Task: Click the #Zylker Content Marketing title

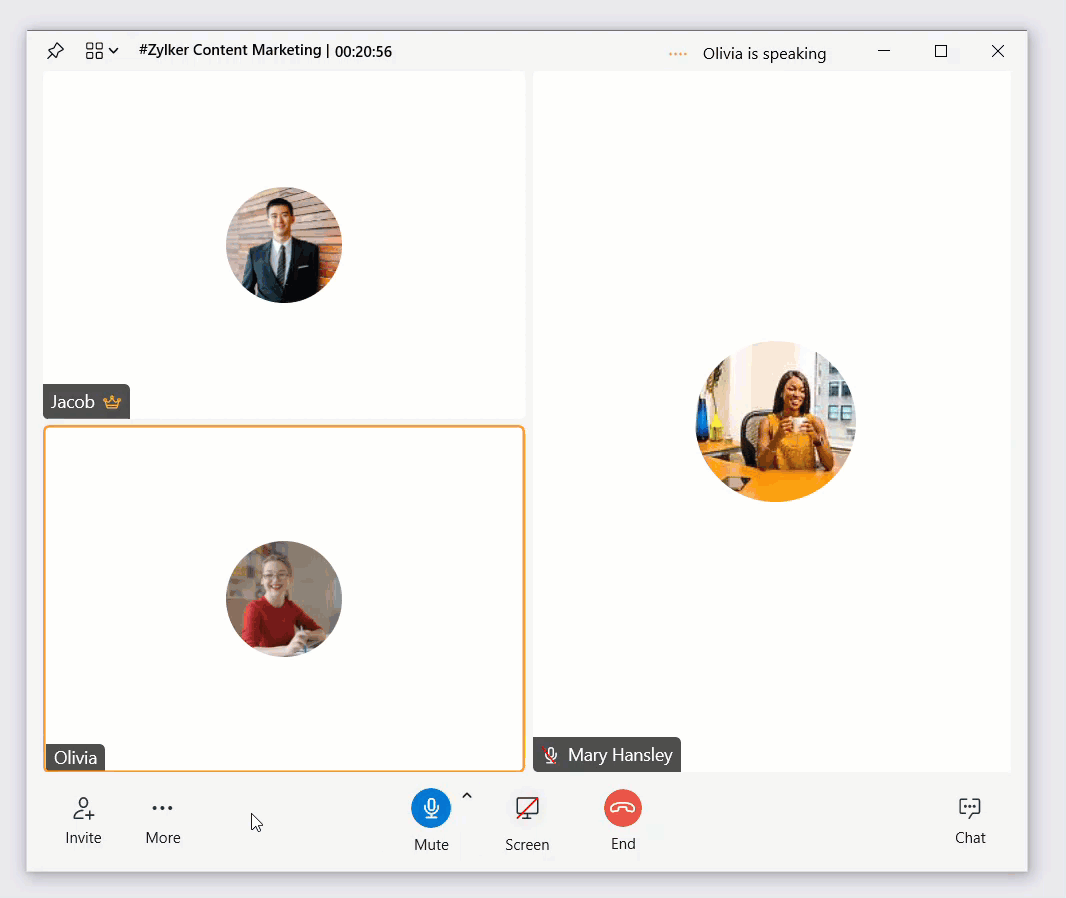Action: [x=230, y=50]
